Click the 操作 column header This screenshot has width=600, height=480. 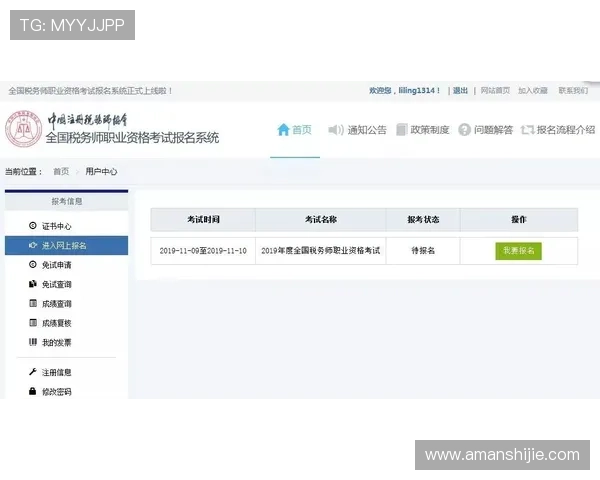(519, 220)
